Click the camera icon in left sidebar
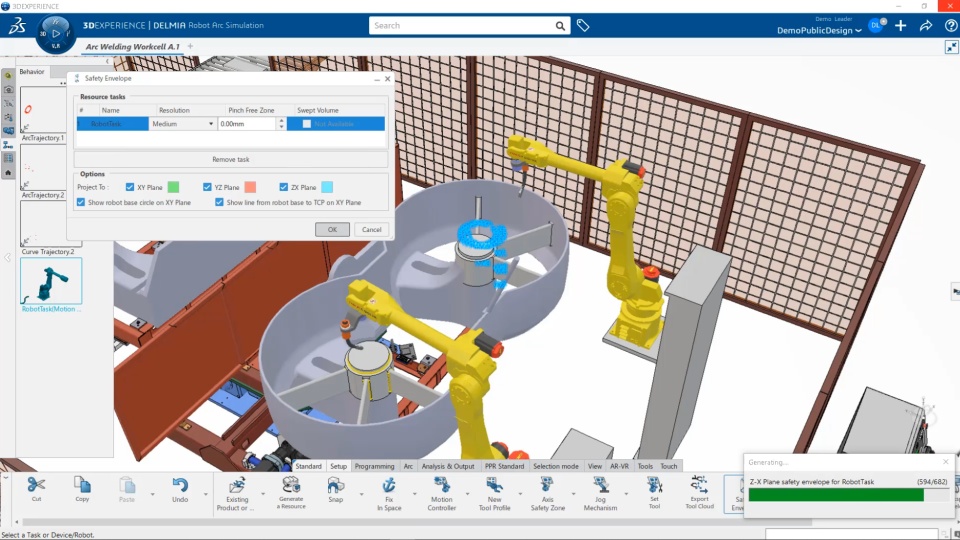The image size is (960, 540). coord(8,89)
